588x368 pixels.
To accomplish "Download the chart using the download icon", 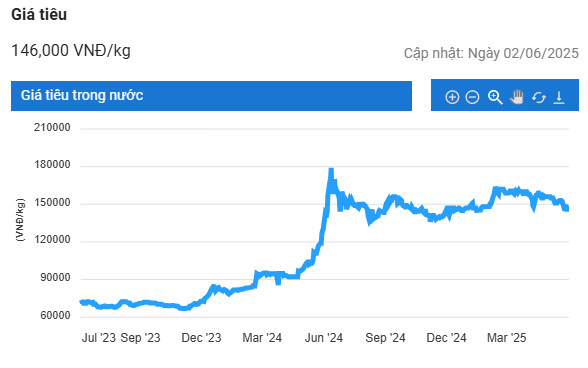I will (x=559, y=97).
